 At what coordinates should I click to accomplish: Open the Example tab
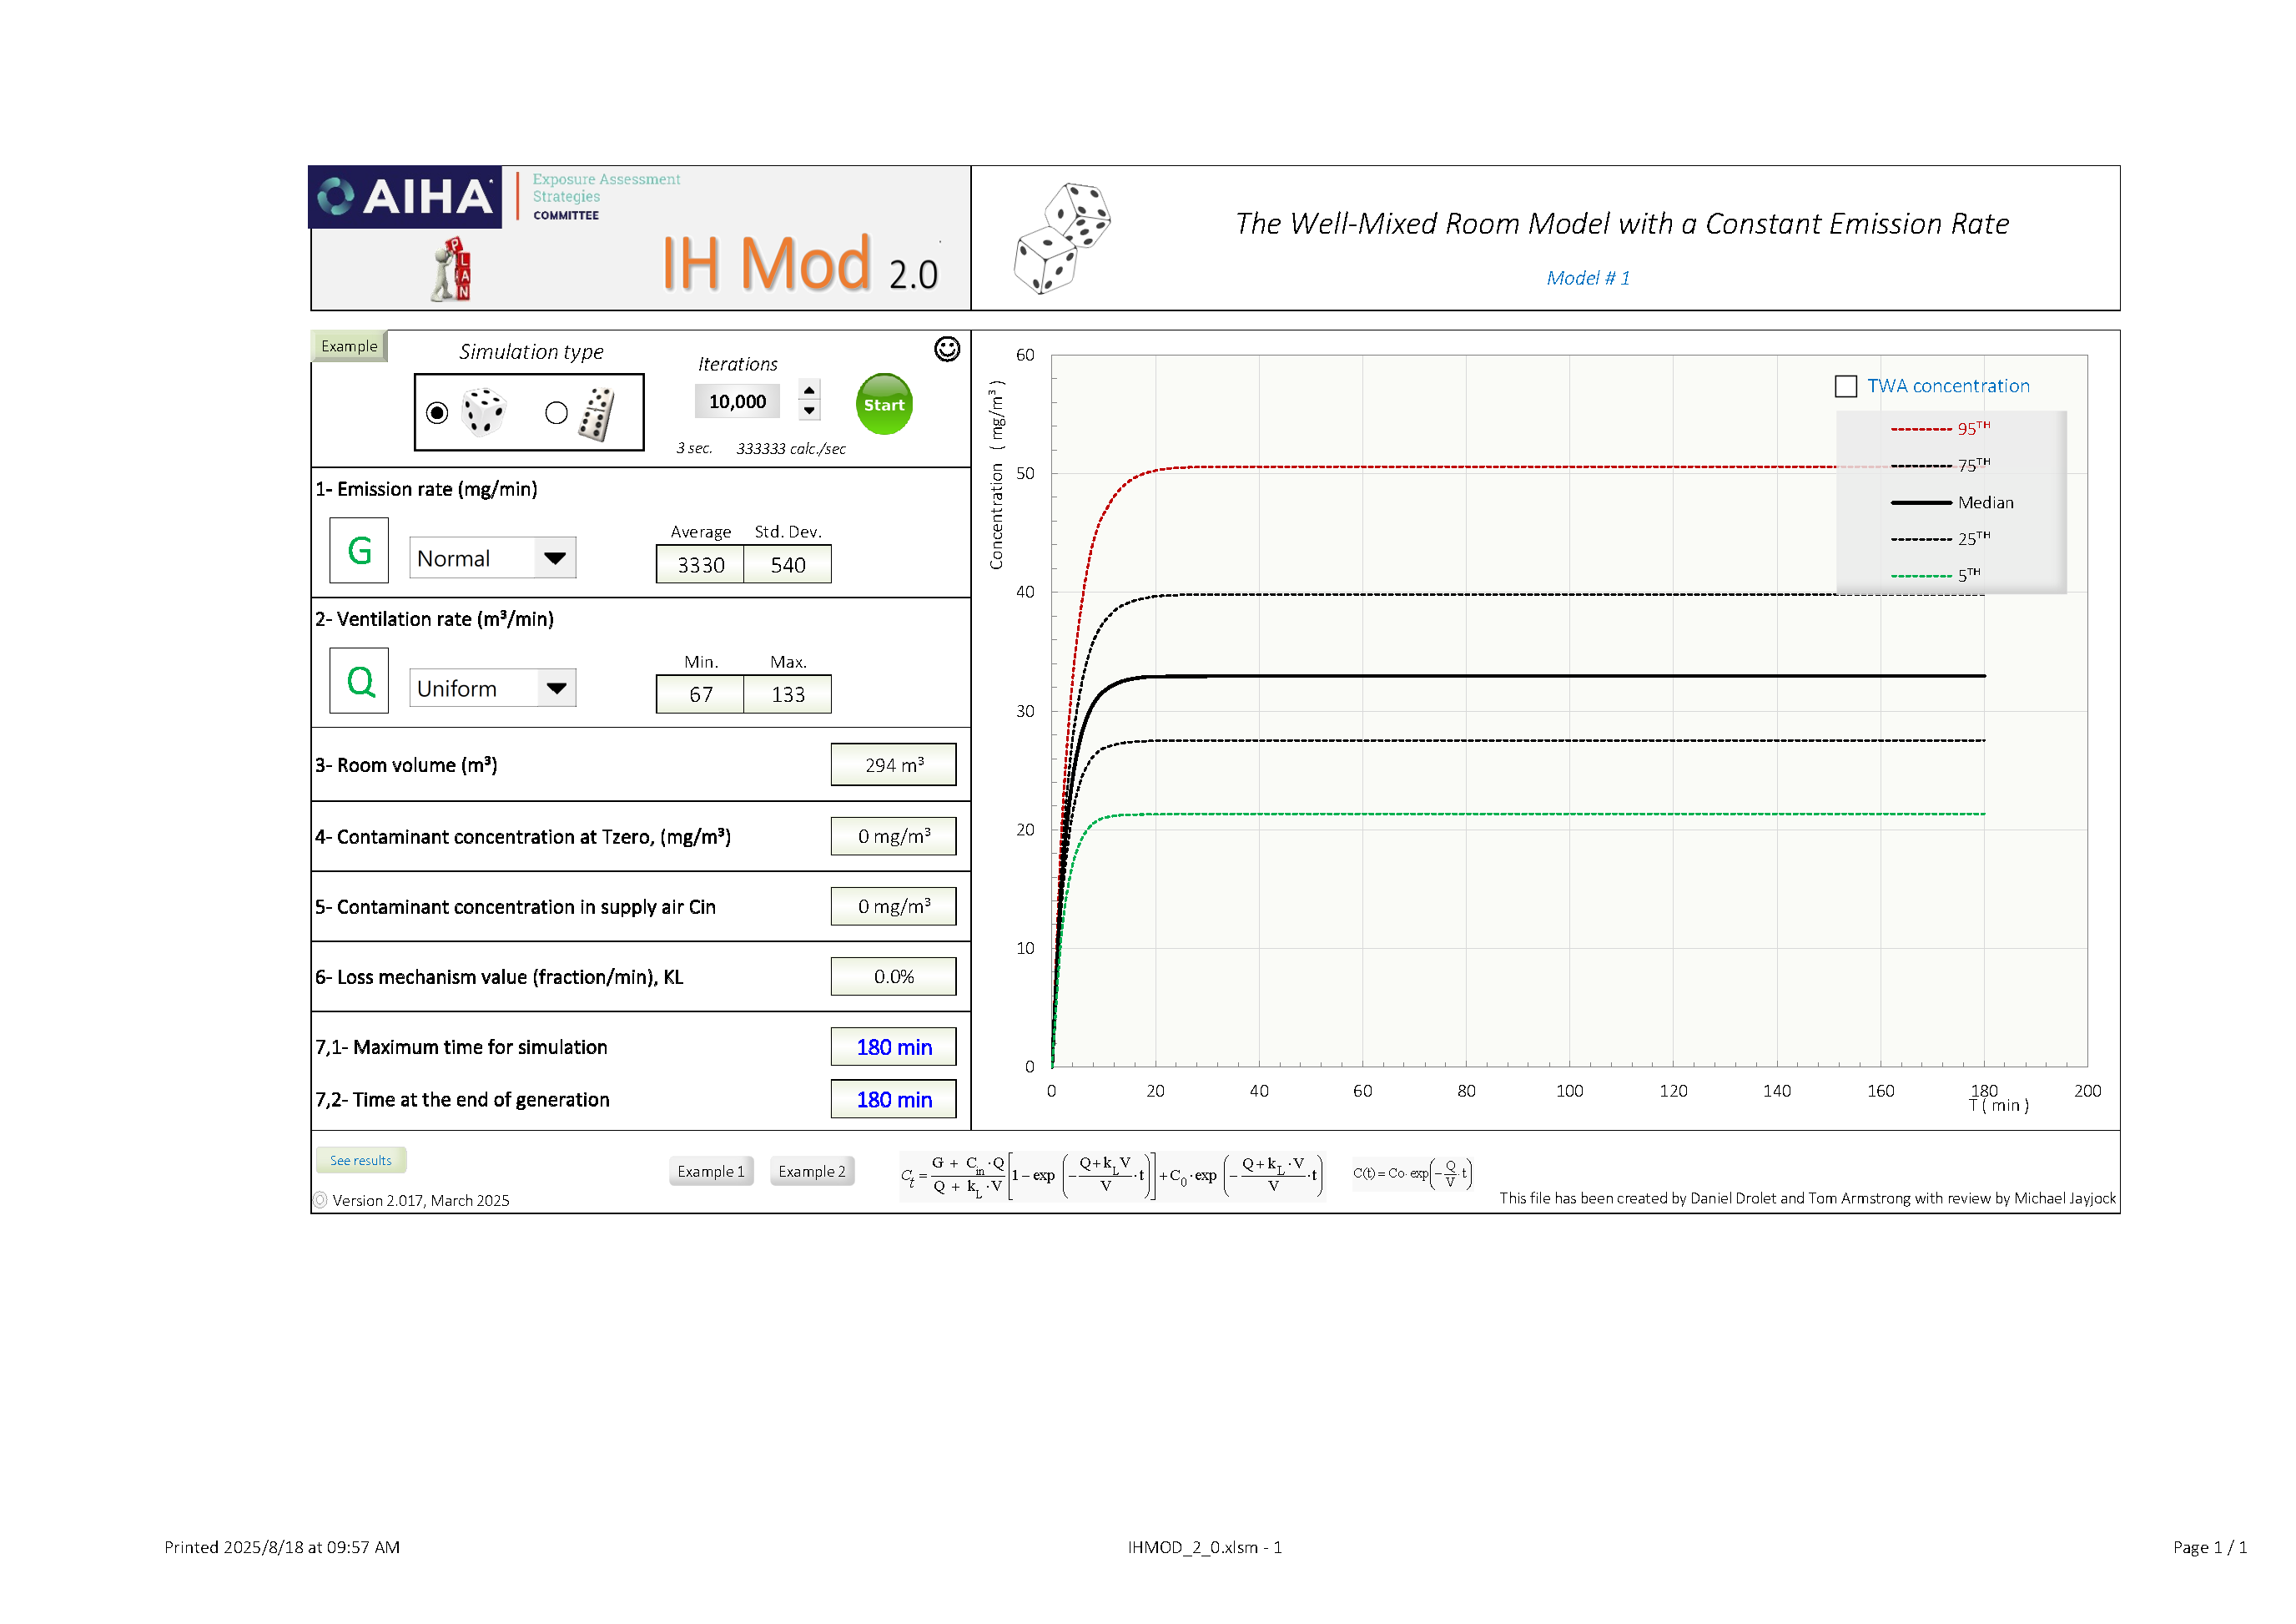pyautogui.click(x=349, y=346)
